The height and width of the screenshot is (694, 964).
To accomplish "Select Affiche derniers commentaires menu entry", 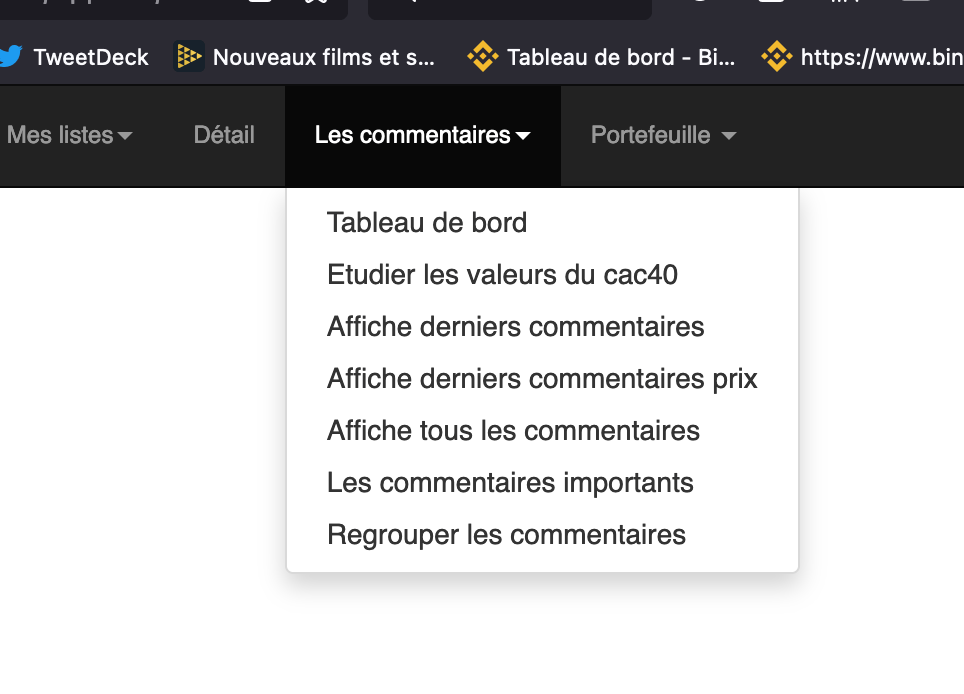I will tap(515, 326).
